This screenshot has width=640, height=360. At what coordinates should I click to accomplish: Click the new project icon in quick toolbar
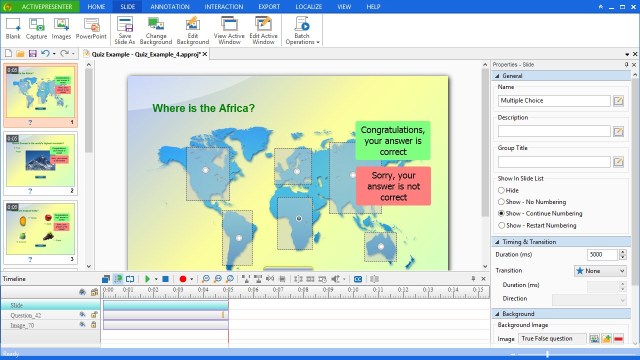(x=8, y=53)
